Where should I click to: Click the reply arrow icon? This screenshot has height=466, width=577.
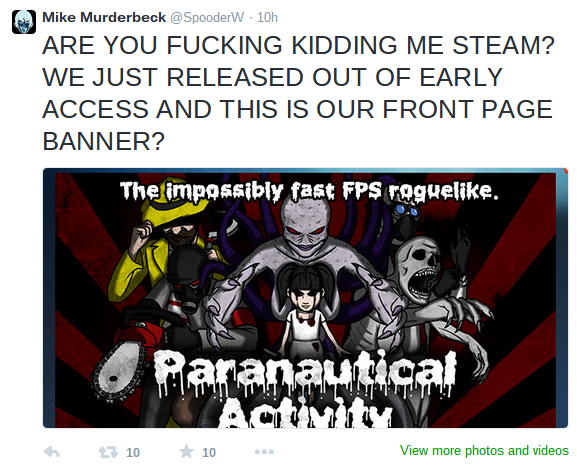tap(52, 452)
